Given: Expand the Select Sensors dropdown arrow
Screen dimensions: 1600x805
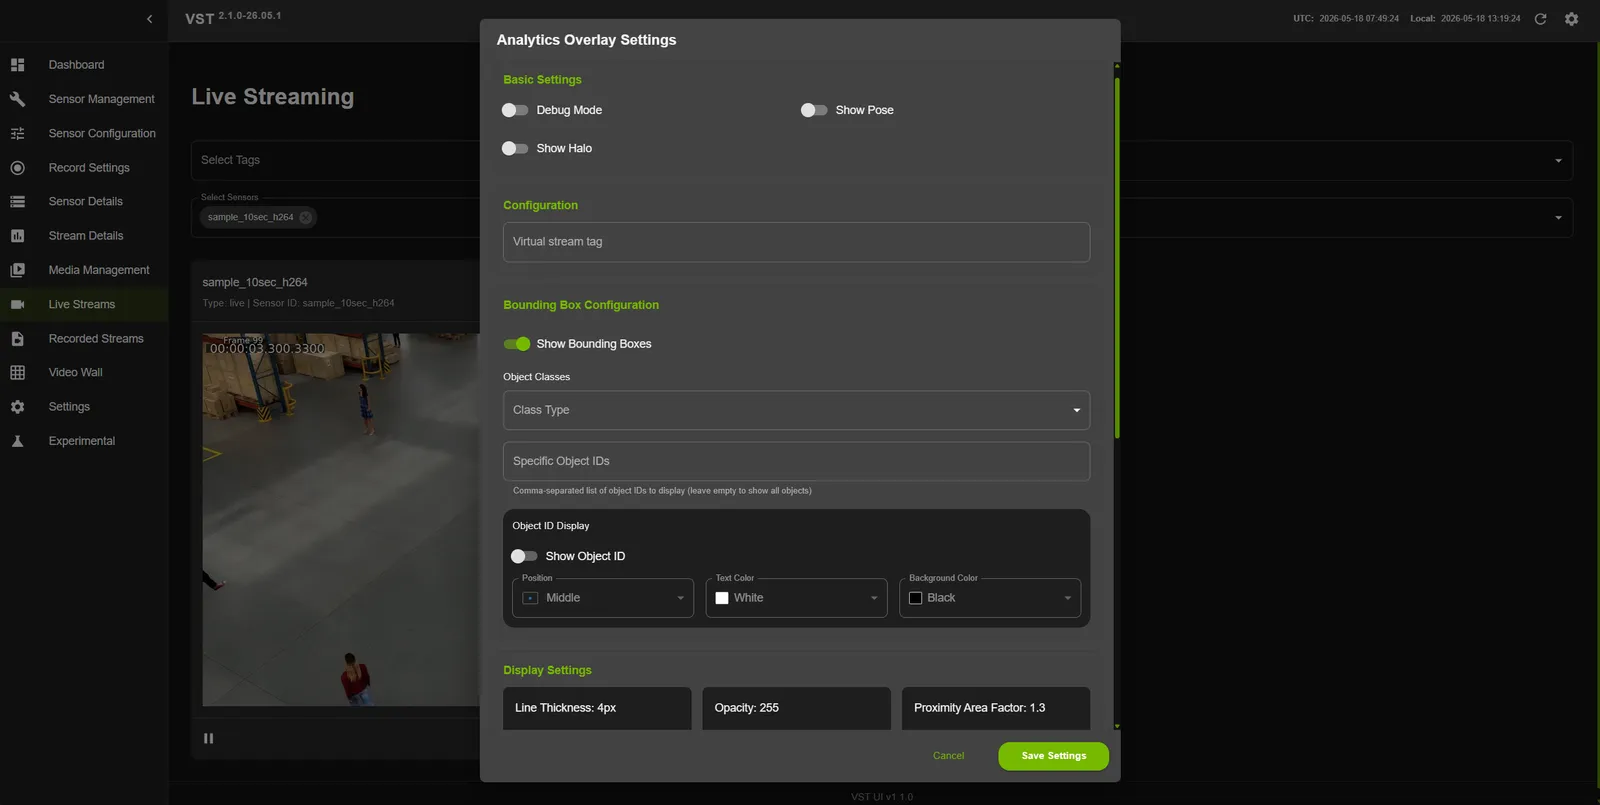Looking at the screenshot, I should coord(1558,218).
